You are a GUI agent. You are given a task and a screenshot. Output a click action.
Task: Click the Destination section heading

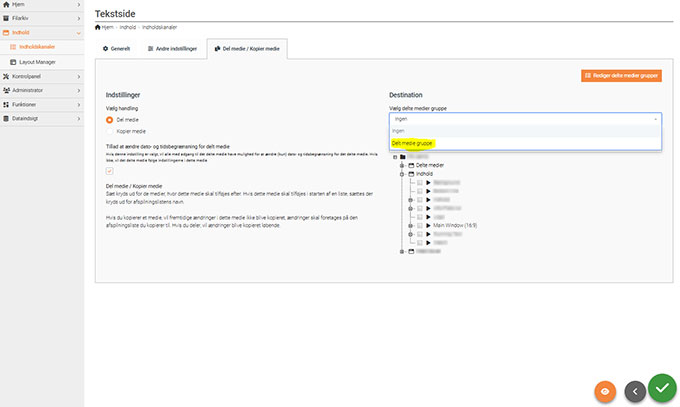(x=405, y=95)
